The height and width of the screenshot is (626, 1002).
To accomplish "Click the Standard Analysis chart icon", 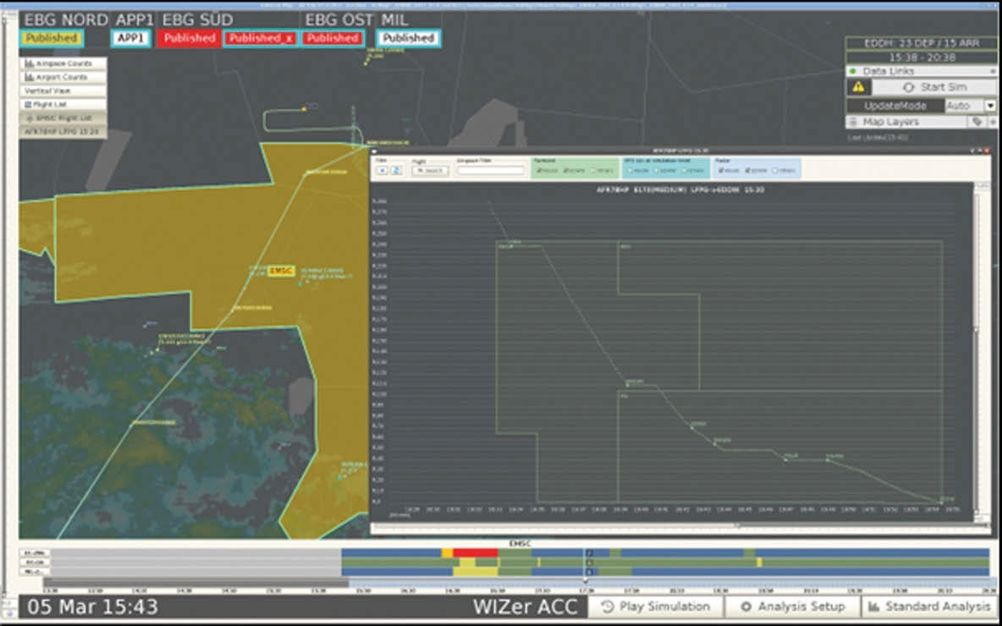I will point(874,606).
